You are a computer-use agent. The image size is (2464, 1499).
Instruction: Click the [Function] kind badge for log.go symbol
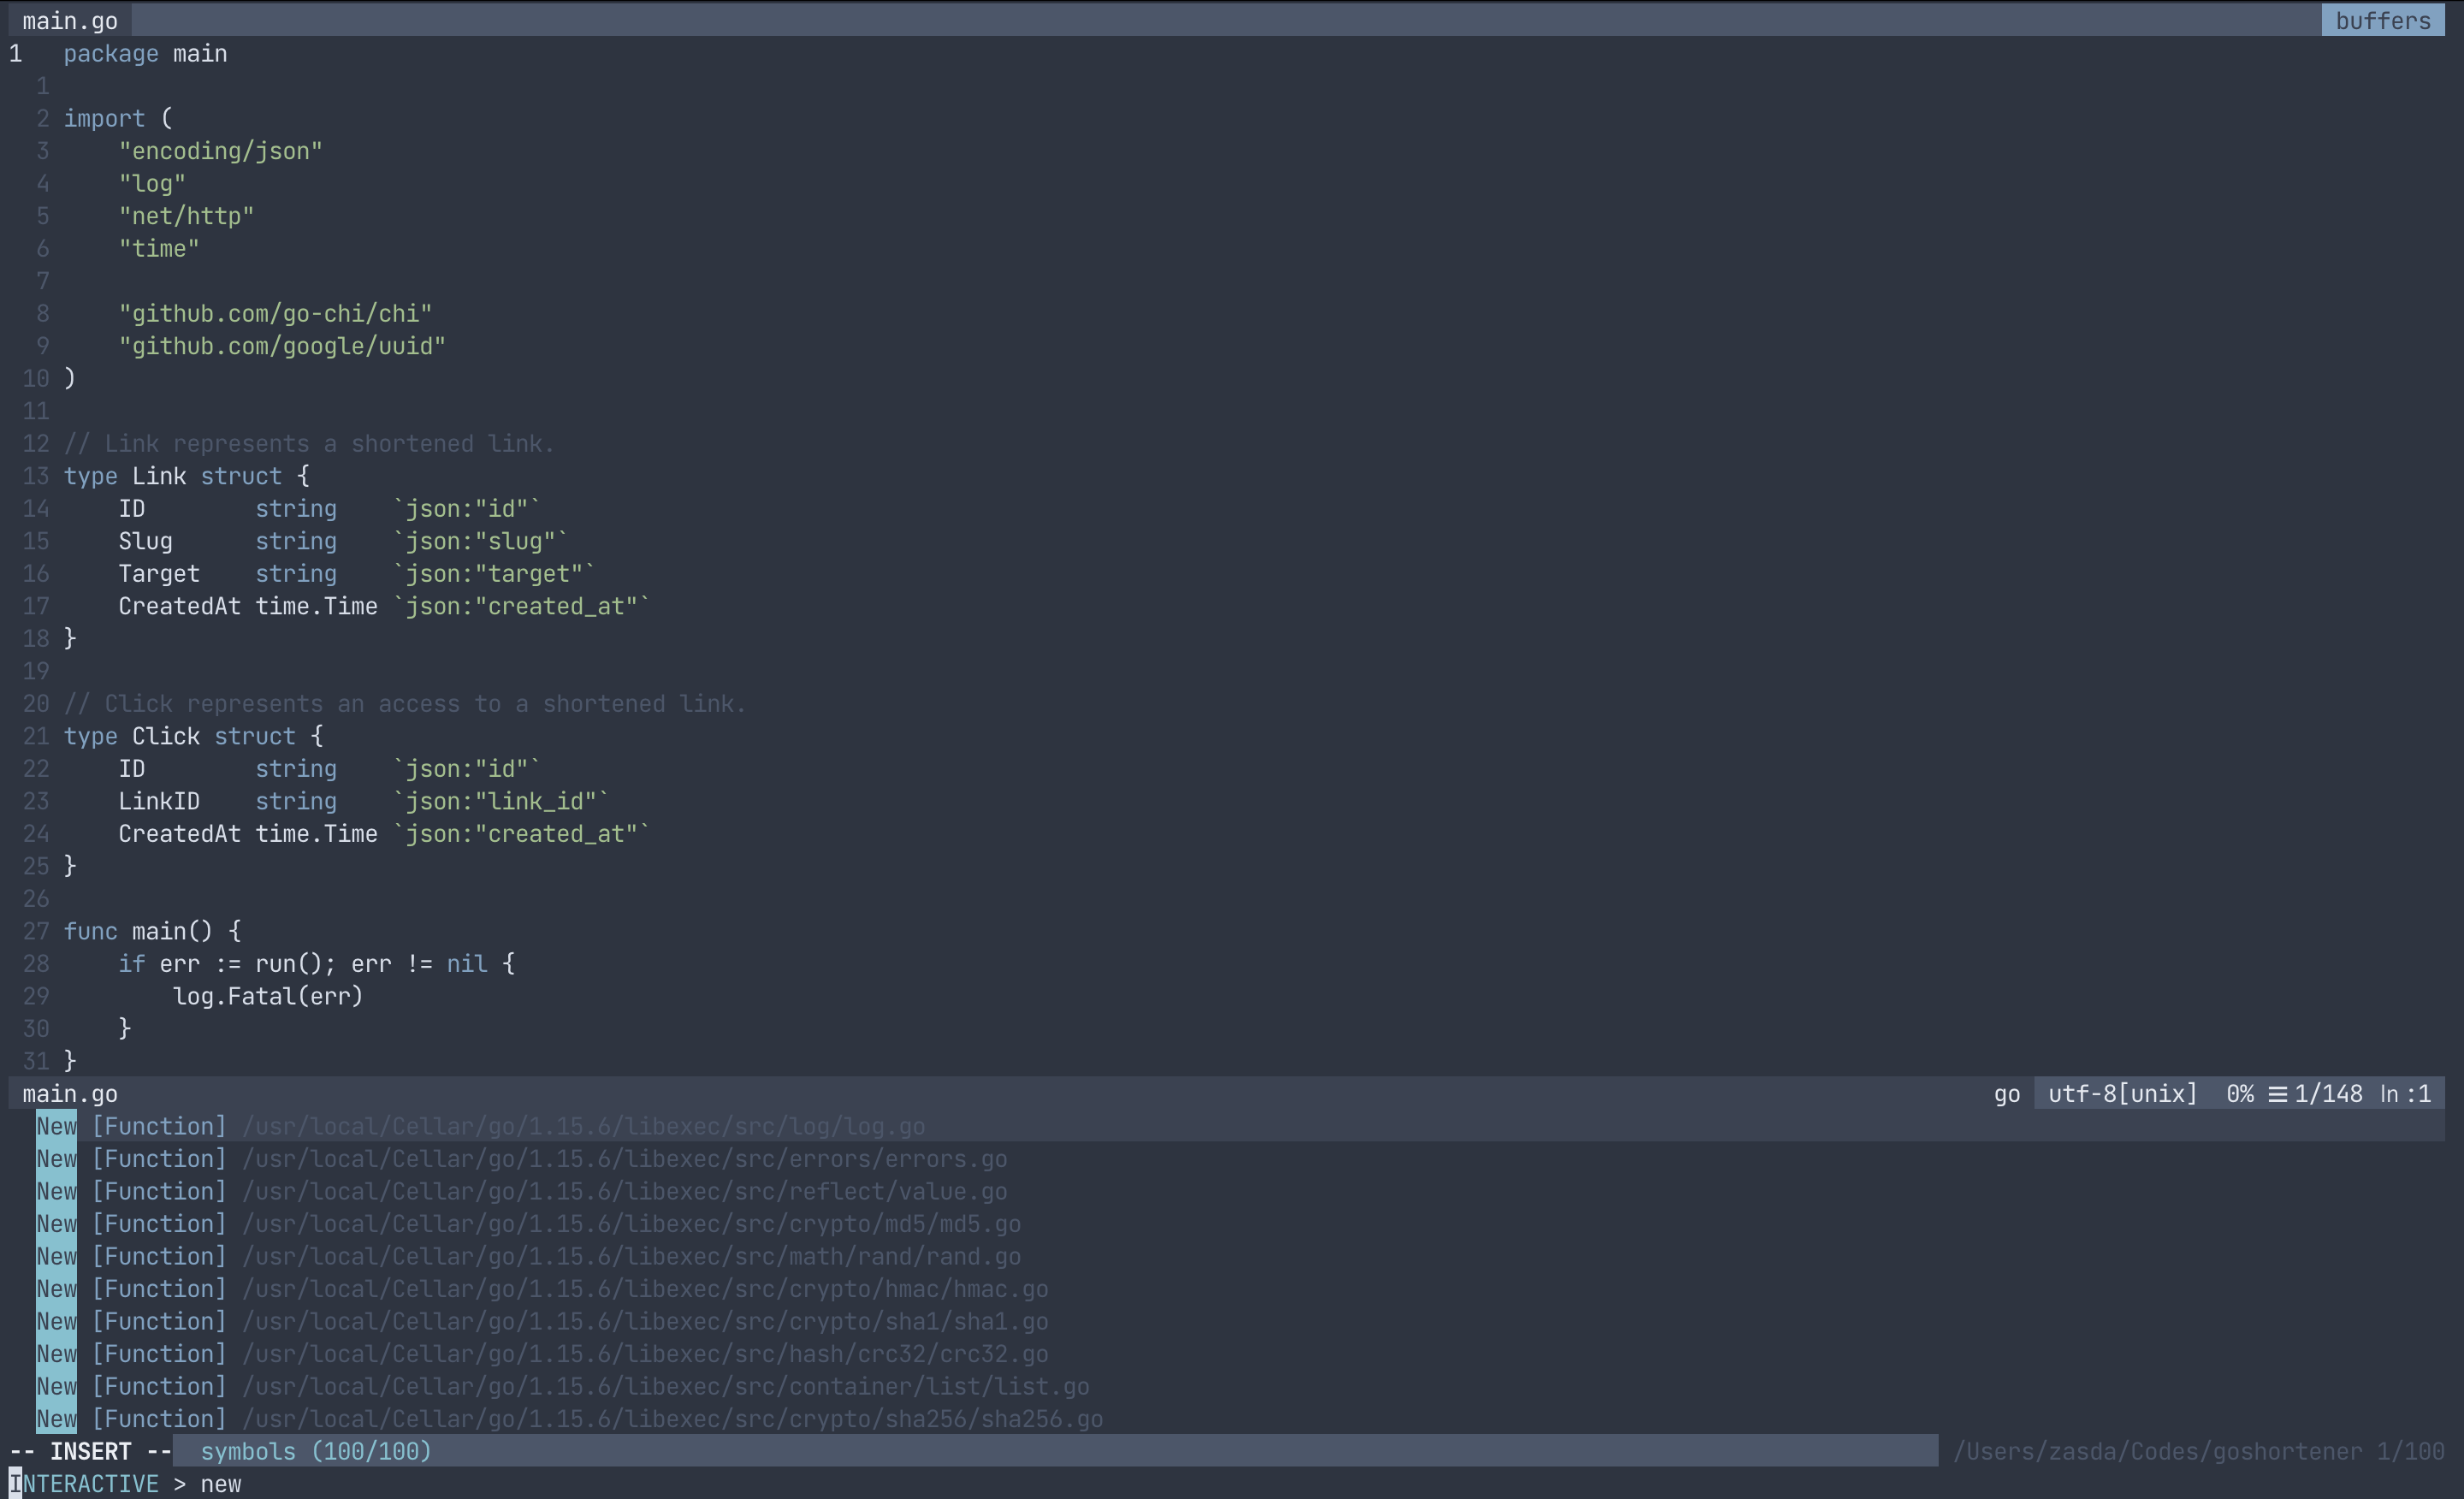tap(157, 1126)
